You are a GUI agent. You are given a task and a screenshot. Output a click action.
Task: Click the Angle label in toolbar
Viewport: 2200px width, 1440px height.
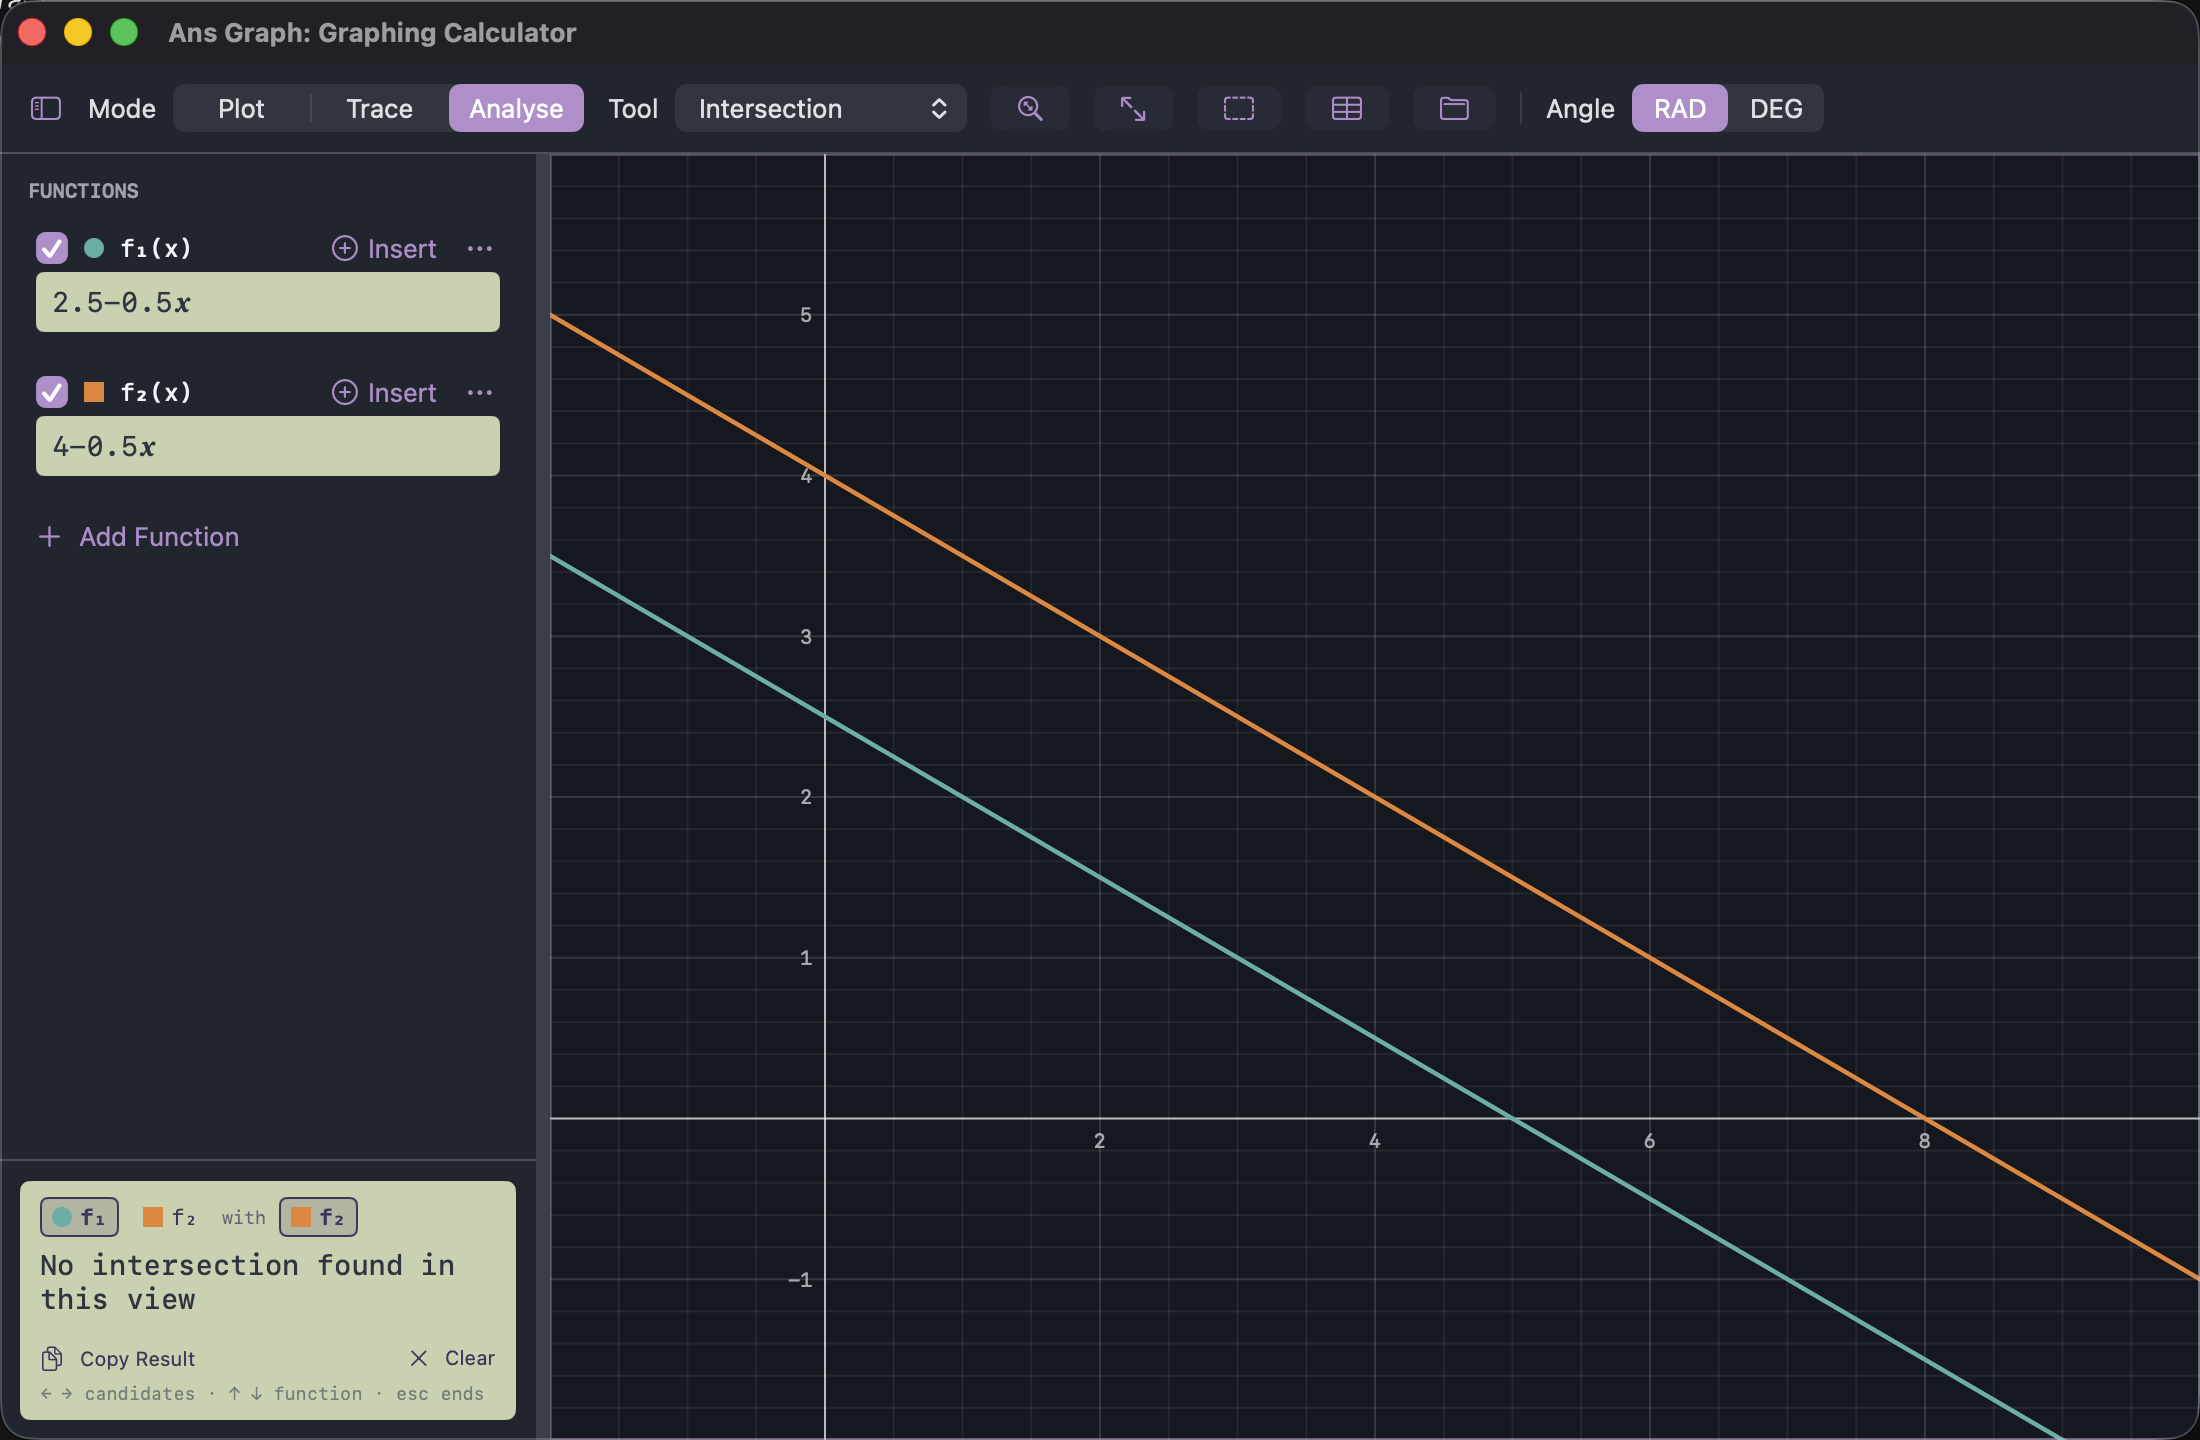coord(1580,108)
